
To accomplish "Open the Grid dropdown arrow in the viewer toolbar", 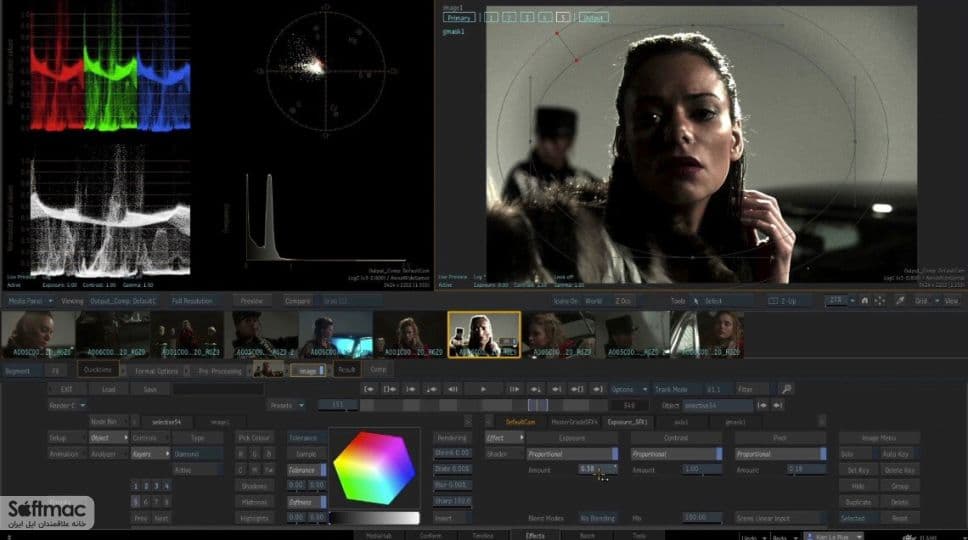I will (937, 301).
